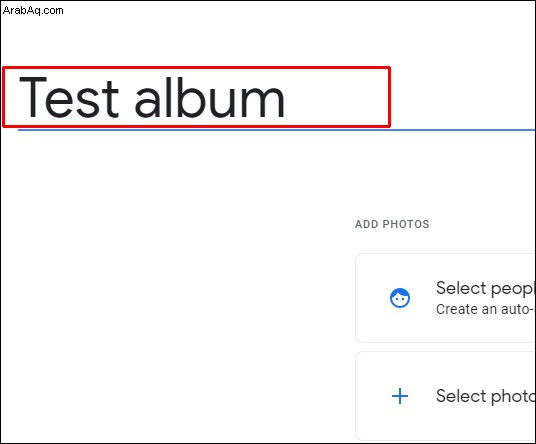Viewport: 536px width, 444px height.
Task: Click blank area left of face icon in people card
Action: (373, 298)
